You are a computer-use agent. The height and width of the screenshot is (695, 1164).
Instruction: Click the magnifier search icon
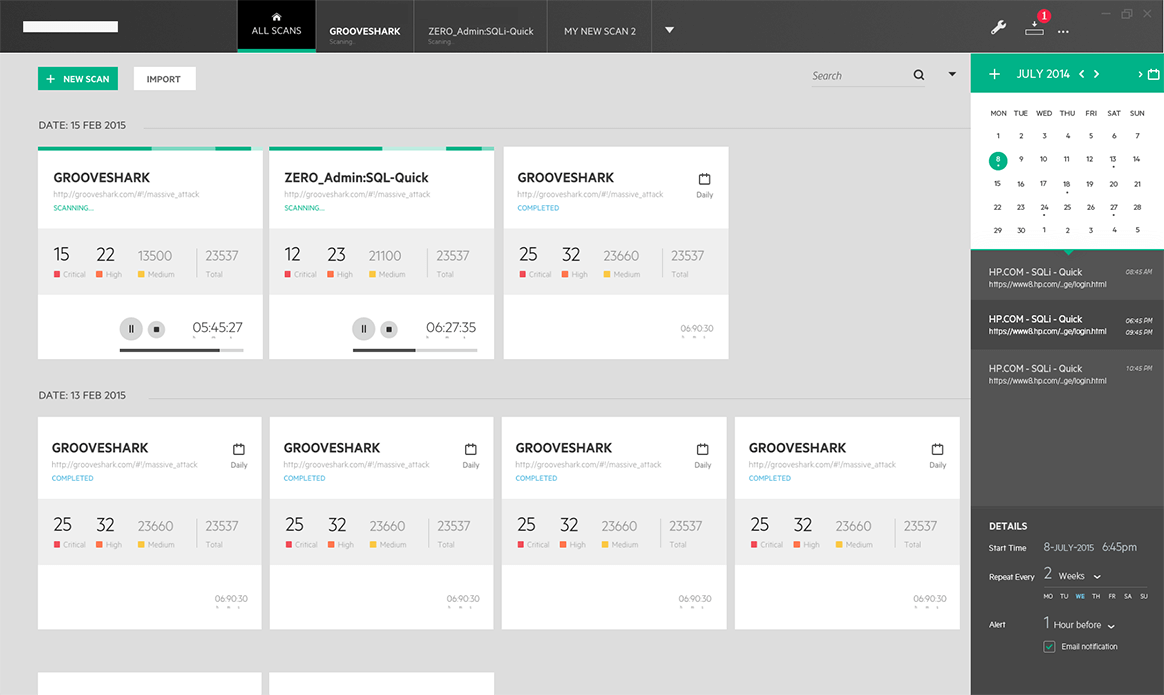point(919,75)
